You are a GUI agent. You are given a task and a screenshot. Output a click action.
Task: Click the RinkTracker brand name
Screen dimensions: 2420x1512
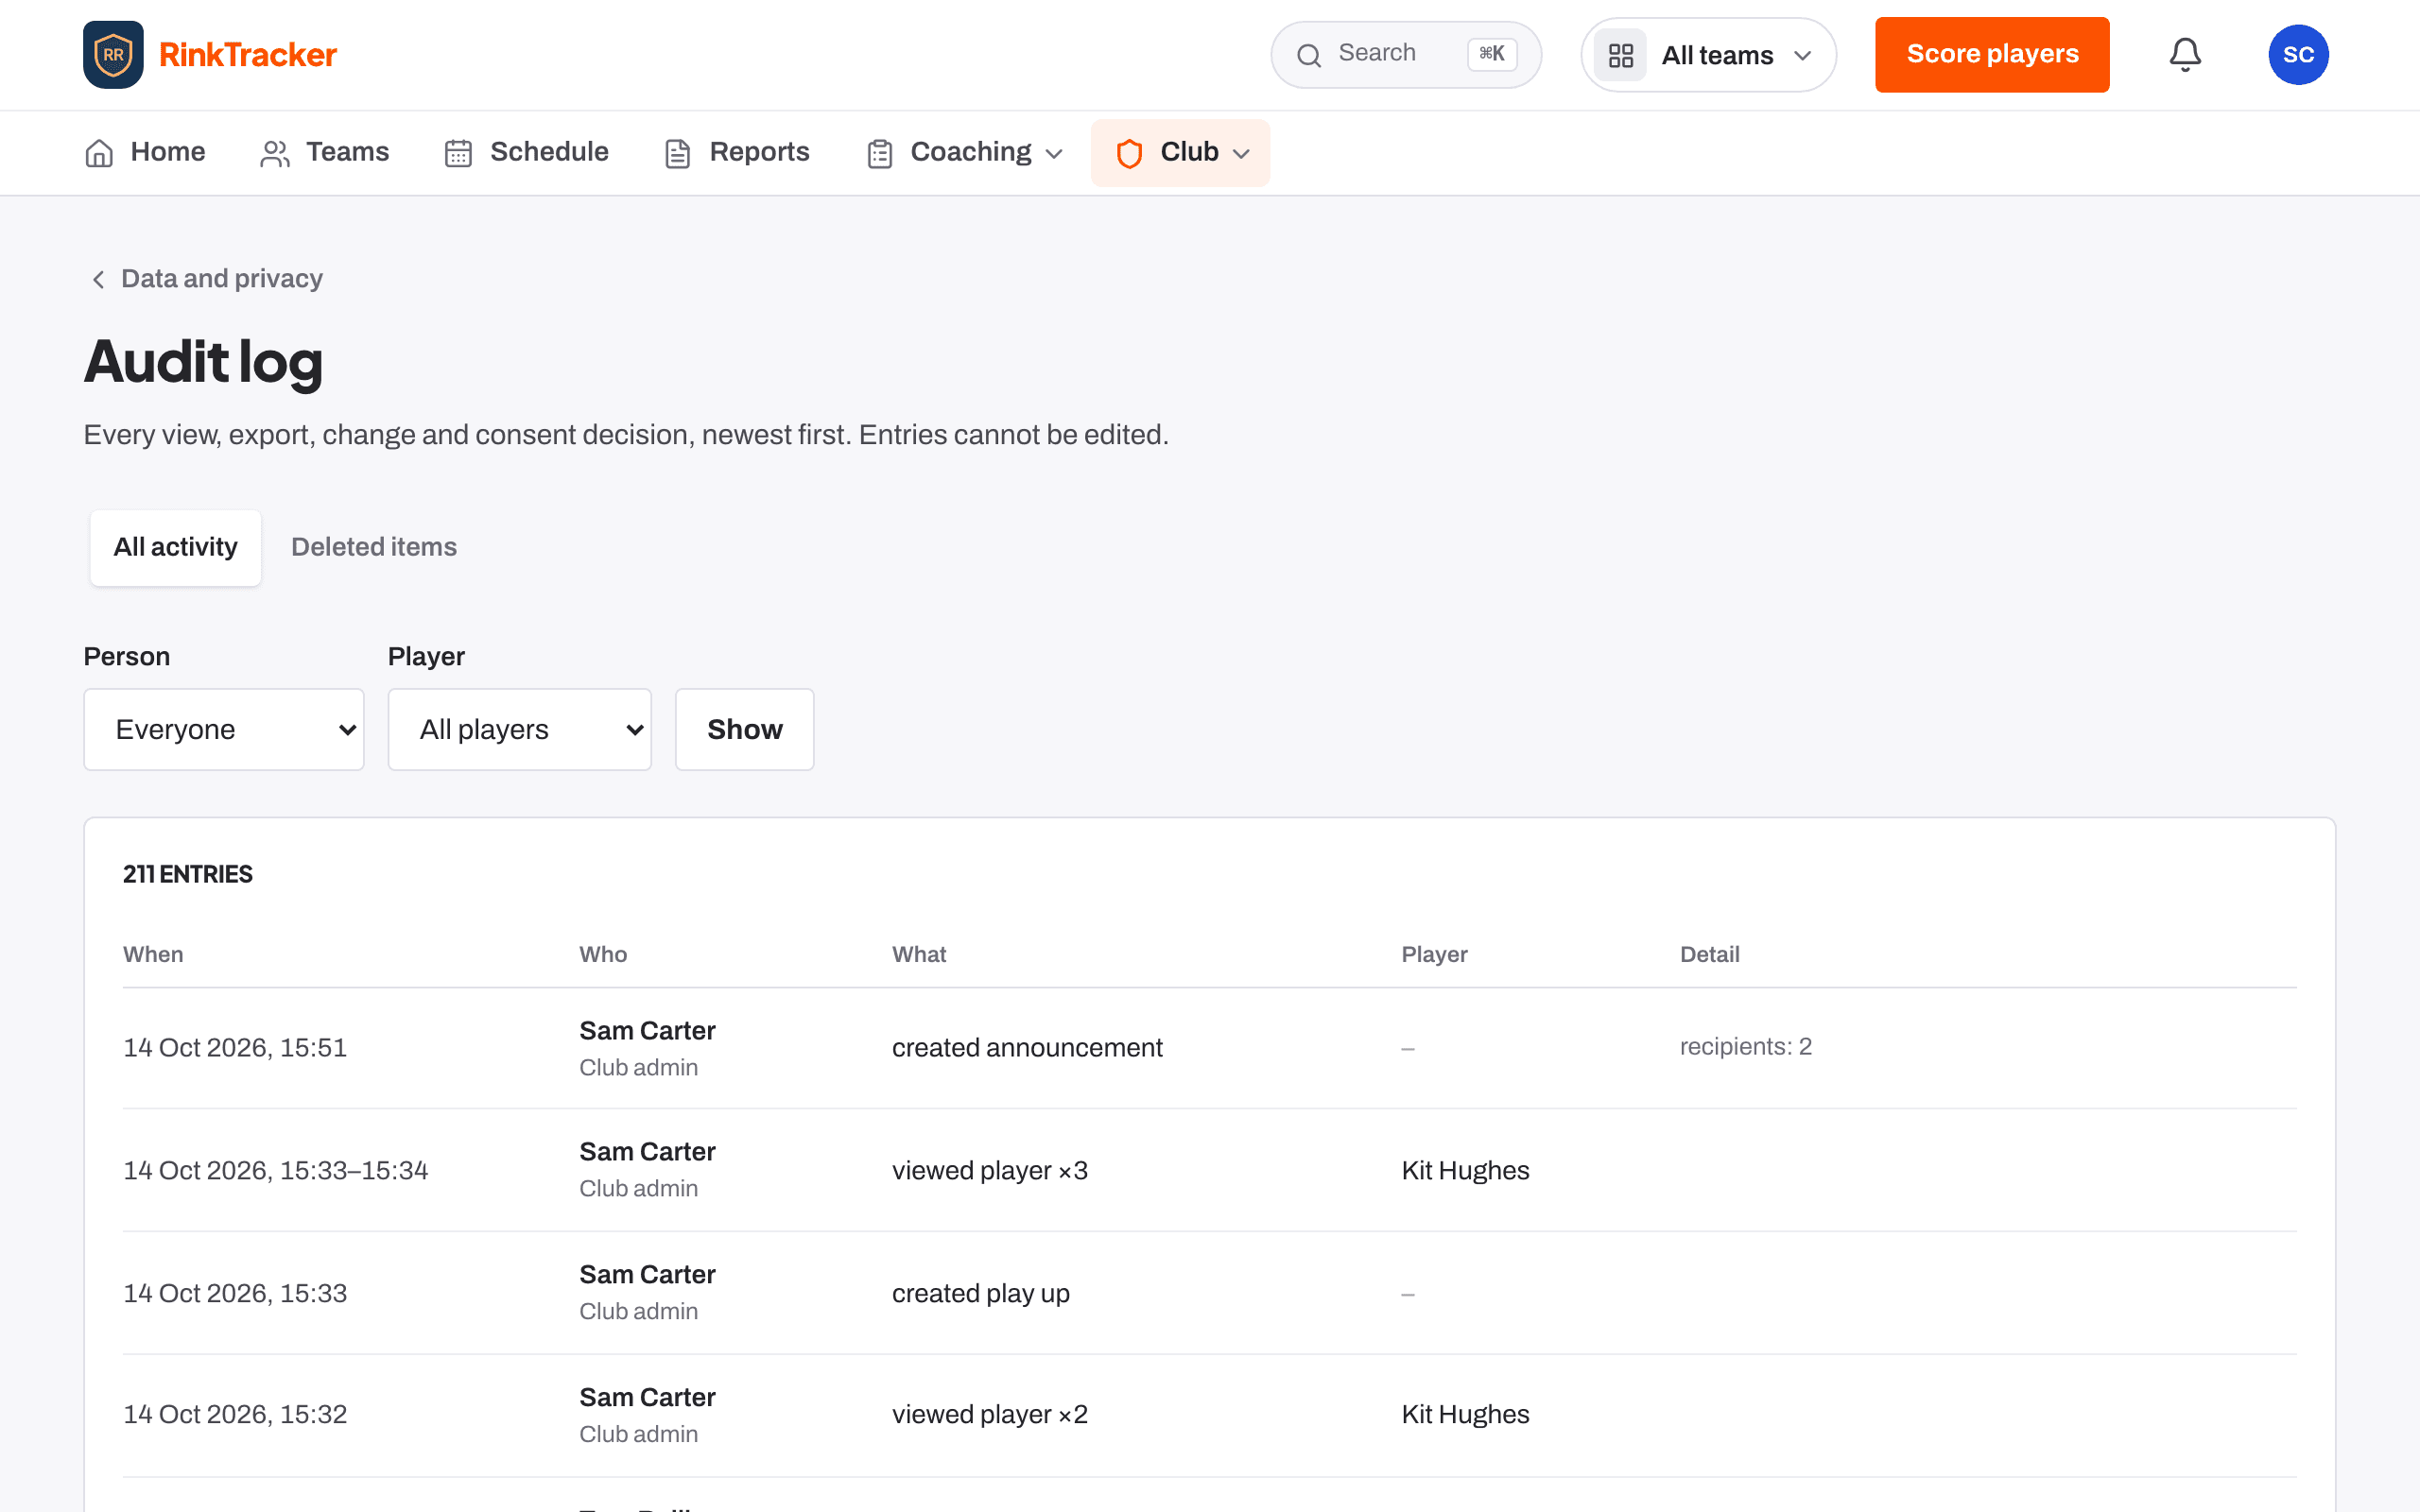click(248, 55)
